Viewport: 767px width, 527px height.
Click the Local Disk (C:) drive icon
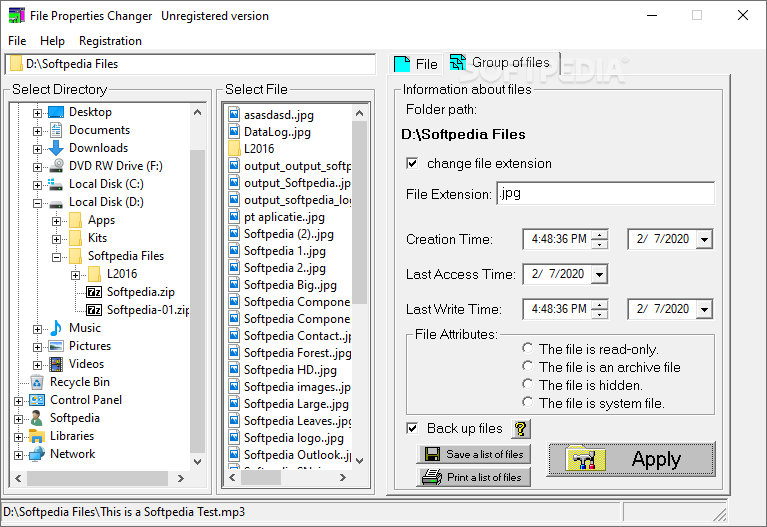[55, 184]
